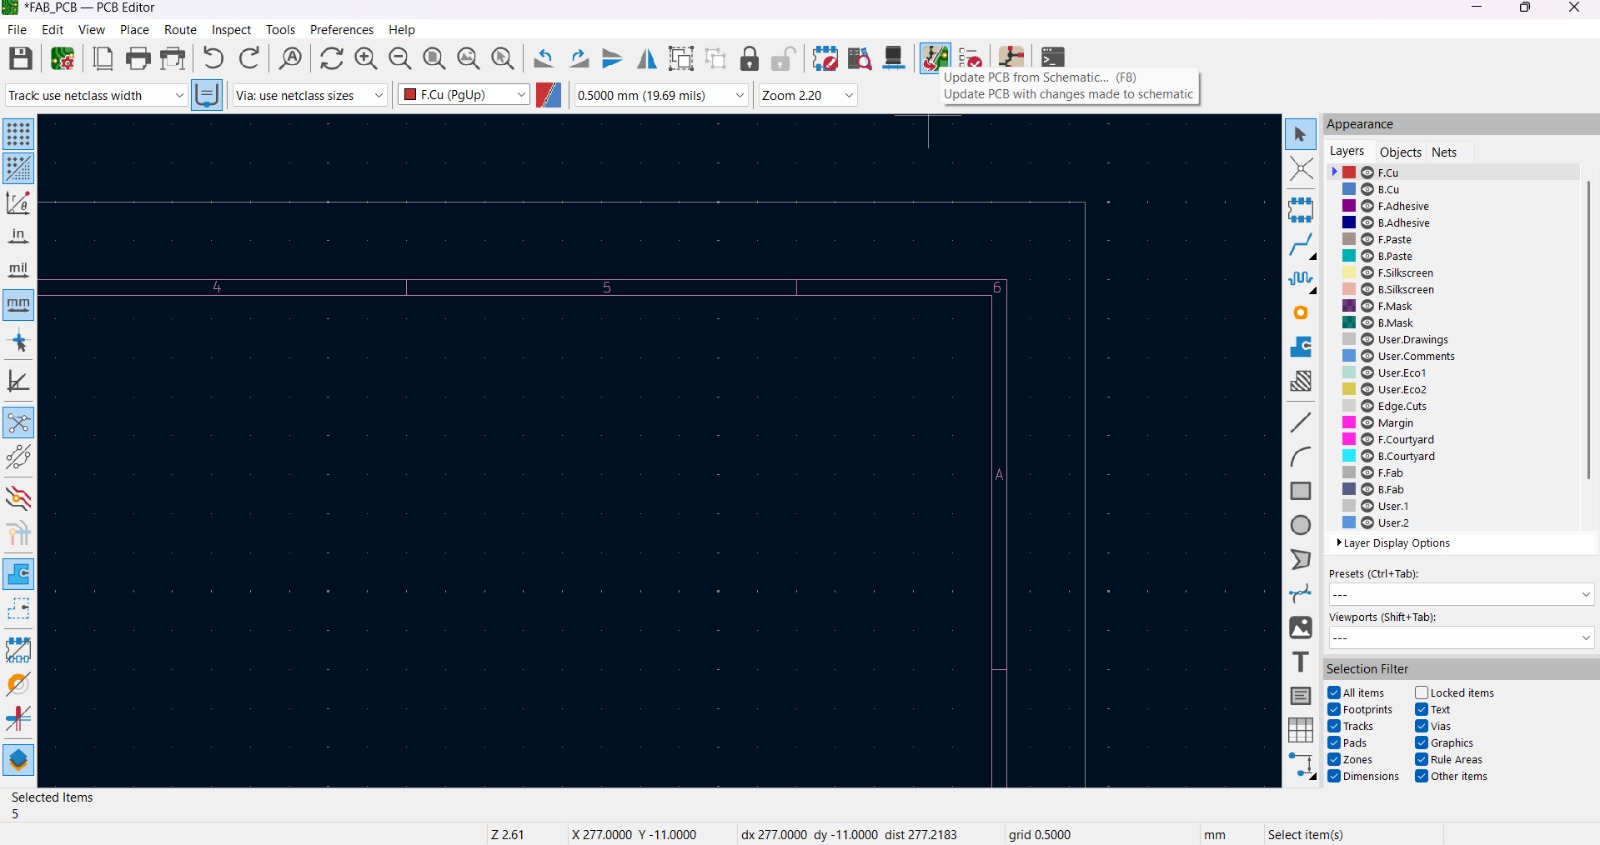The width and height of the screenshot is (1600, 845).
Task: Open the Zoom level dropdown
Action: pyautogui.click(x=808, y=96)
